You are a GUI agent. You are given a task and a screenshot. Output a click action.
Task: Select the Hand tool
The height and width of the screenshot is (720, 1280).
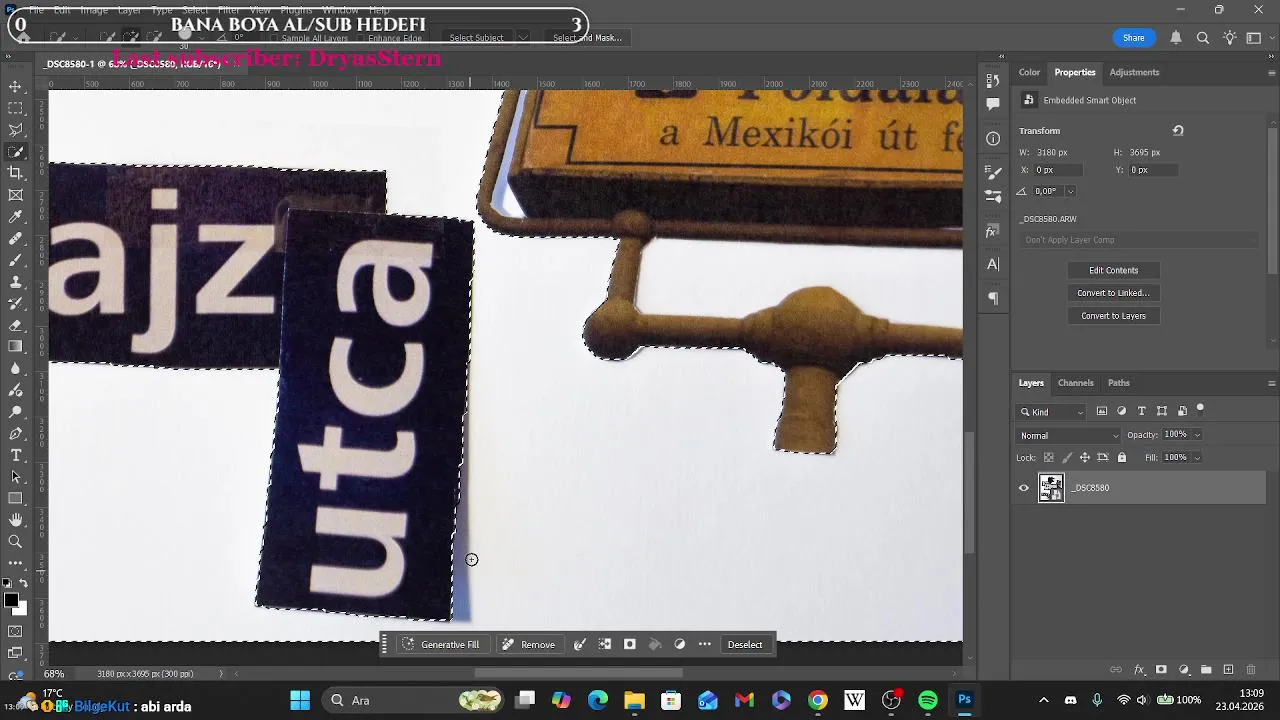click(x=16, y=520)
